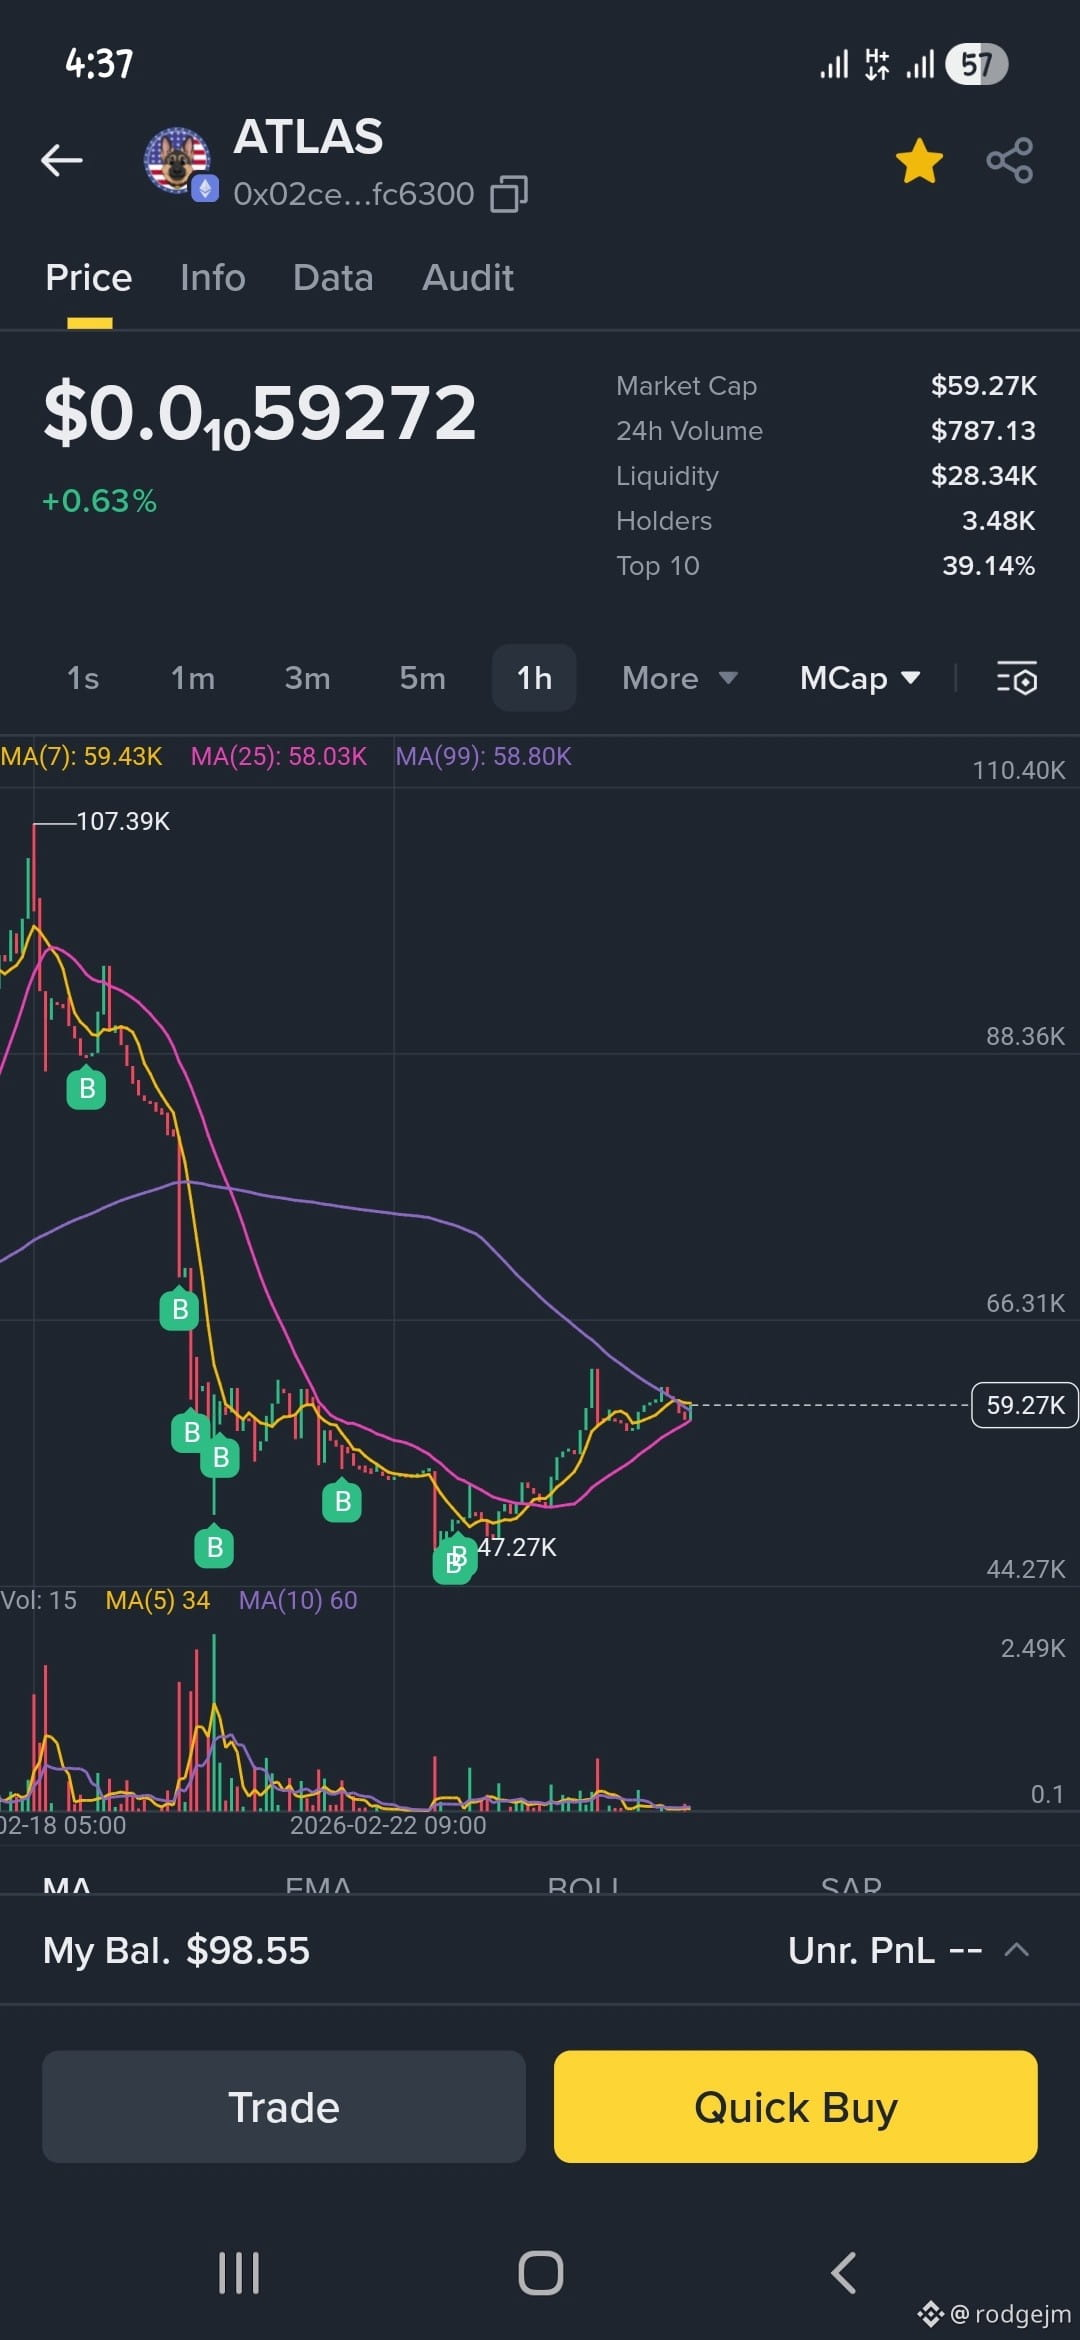This screenshot has height=2340, width=1080.
Task: Tap Android home button
Action: pos(541,2272)
